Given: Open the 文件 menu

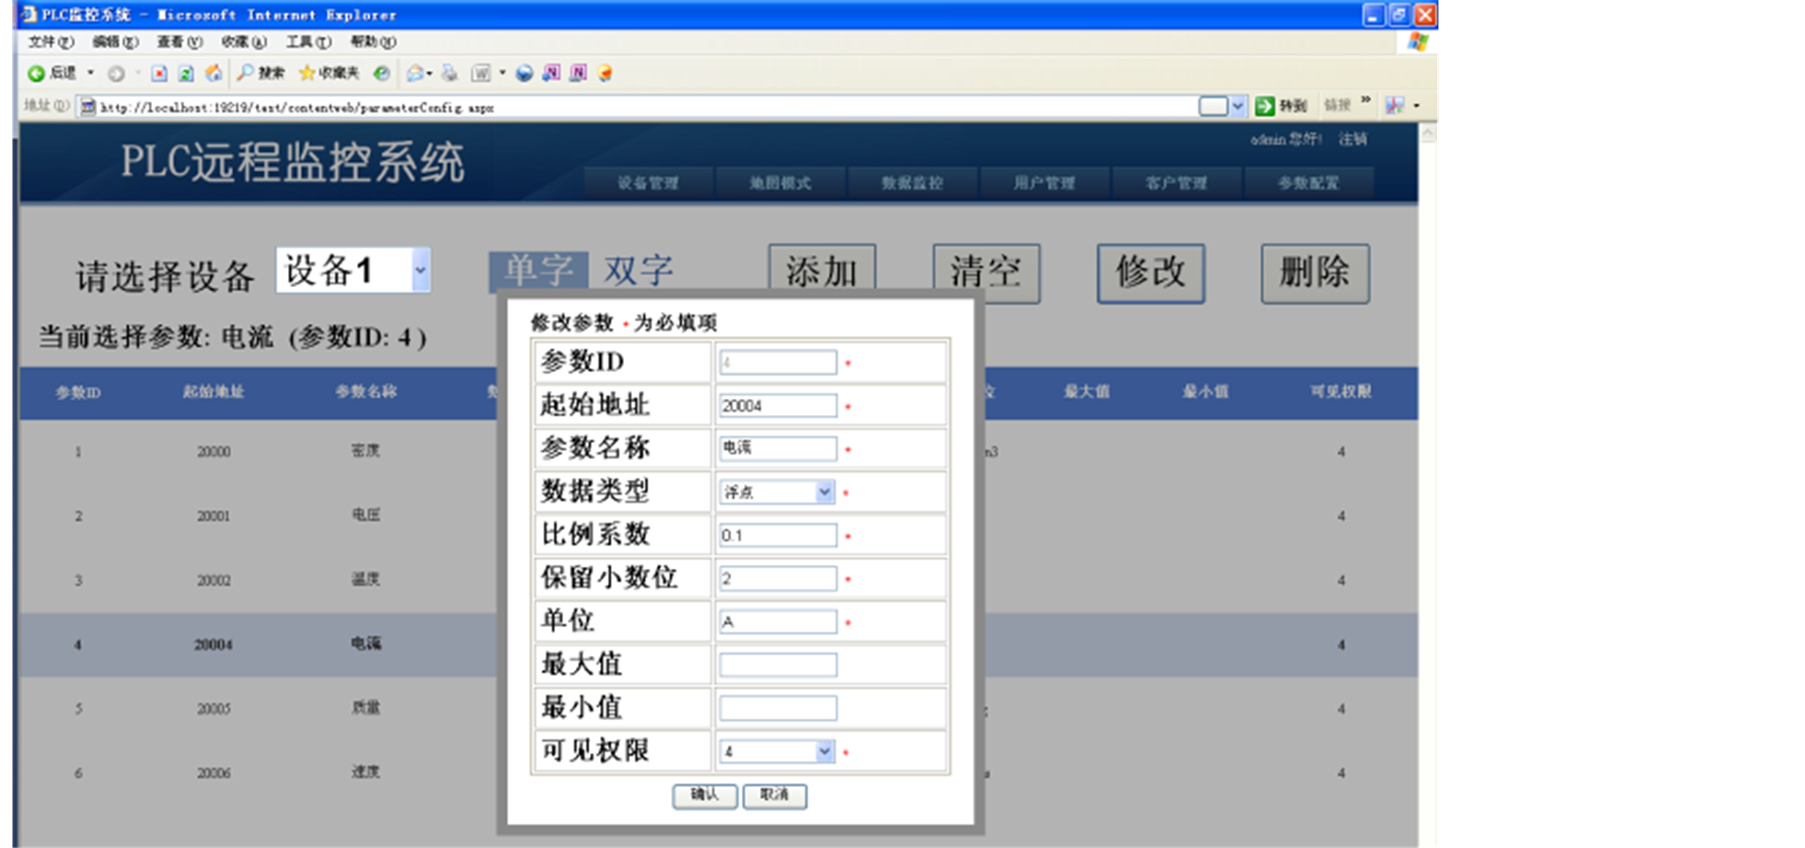Looking at the screenshot, I should click(x=50, y=42).
